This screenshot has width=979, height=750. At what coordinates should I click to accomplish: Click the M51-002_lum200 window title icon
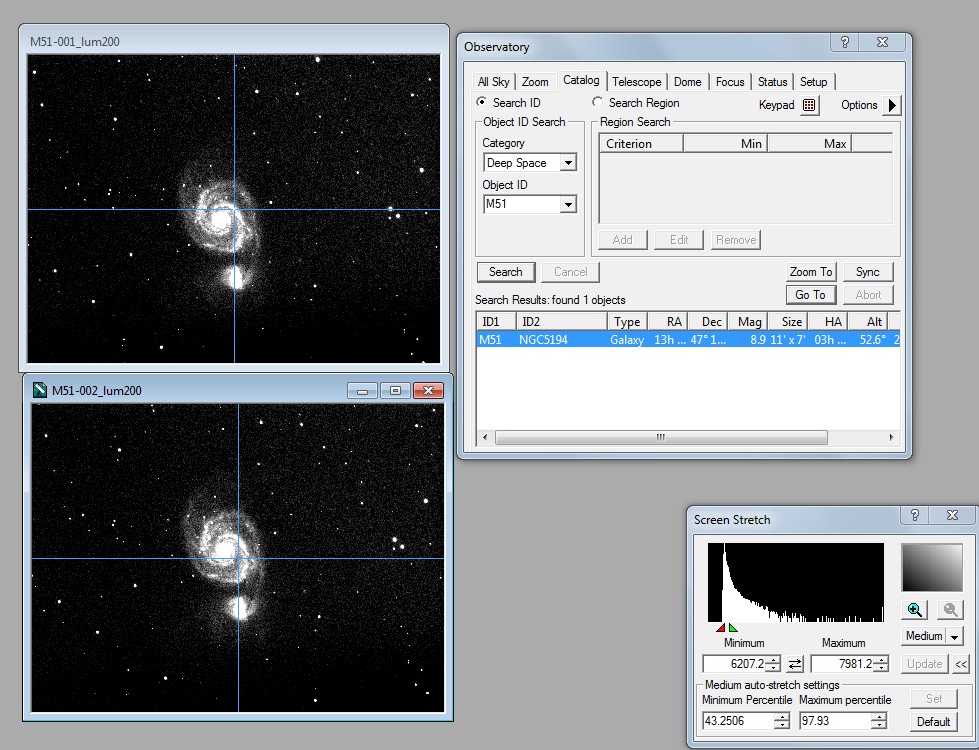pyautogui.click(x=39, y=390)
